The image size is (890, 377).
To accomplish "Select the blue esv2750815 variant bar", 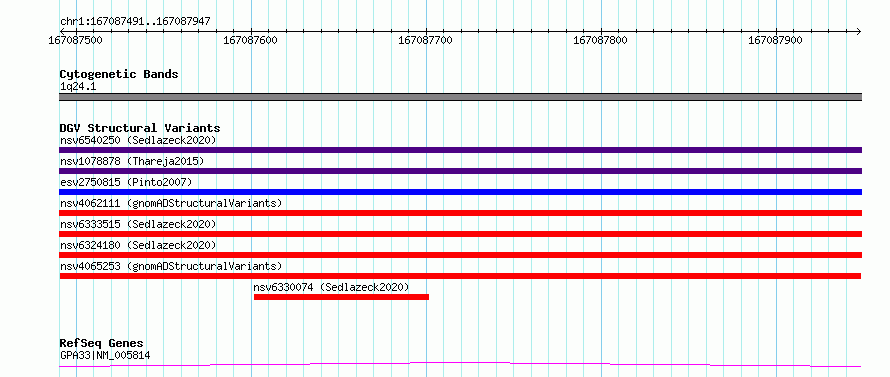I will click(x=460, y=192).
